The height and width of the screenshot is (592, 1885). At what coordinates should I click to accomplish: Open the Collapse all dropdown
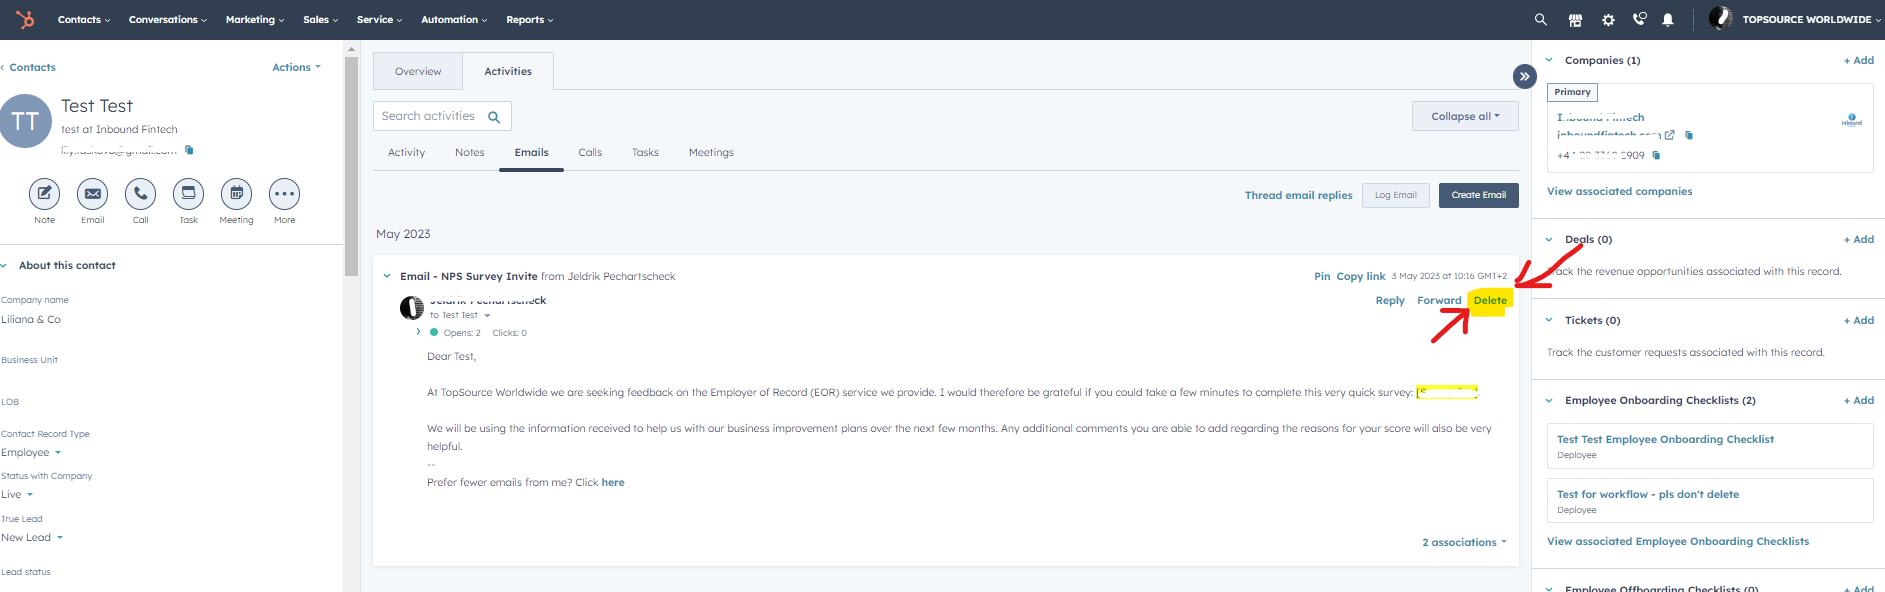click(x=1465, y=116)
